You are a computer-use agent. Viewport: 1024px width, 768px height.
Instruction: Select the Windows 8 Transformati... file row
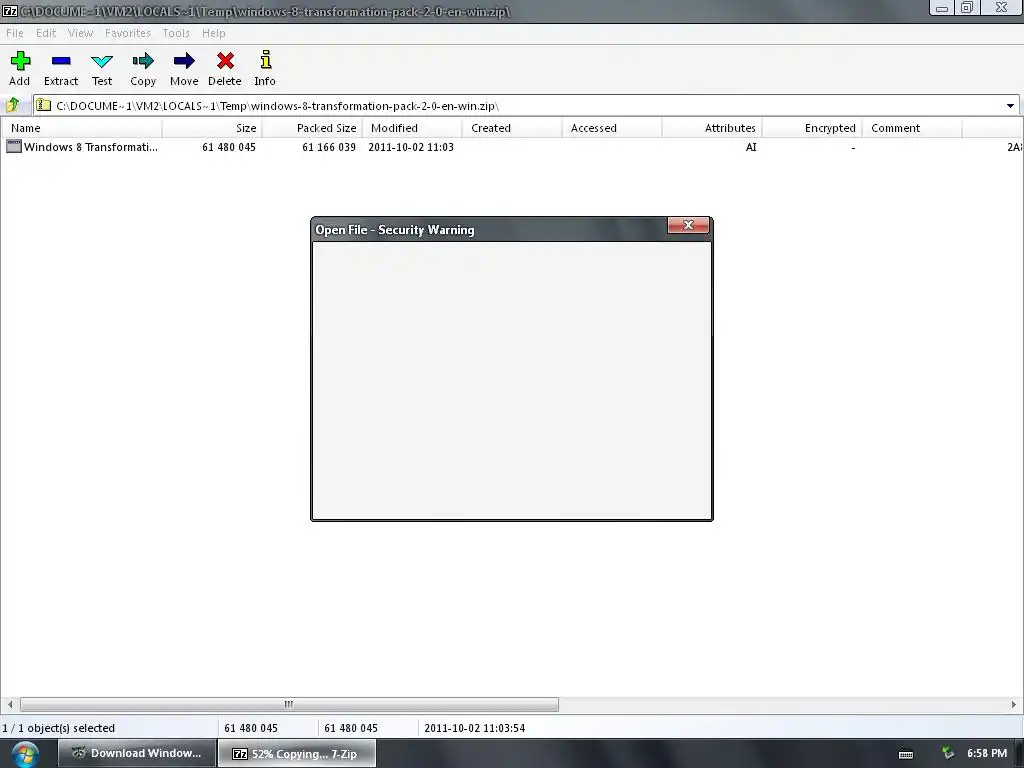coord(512,147)
